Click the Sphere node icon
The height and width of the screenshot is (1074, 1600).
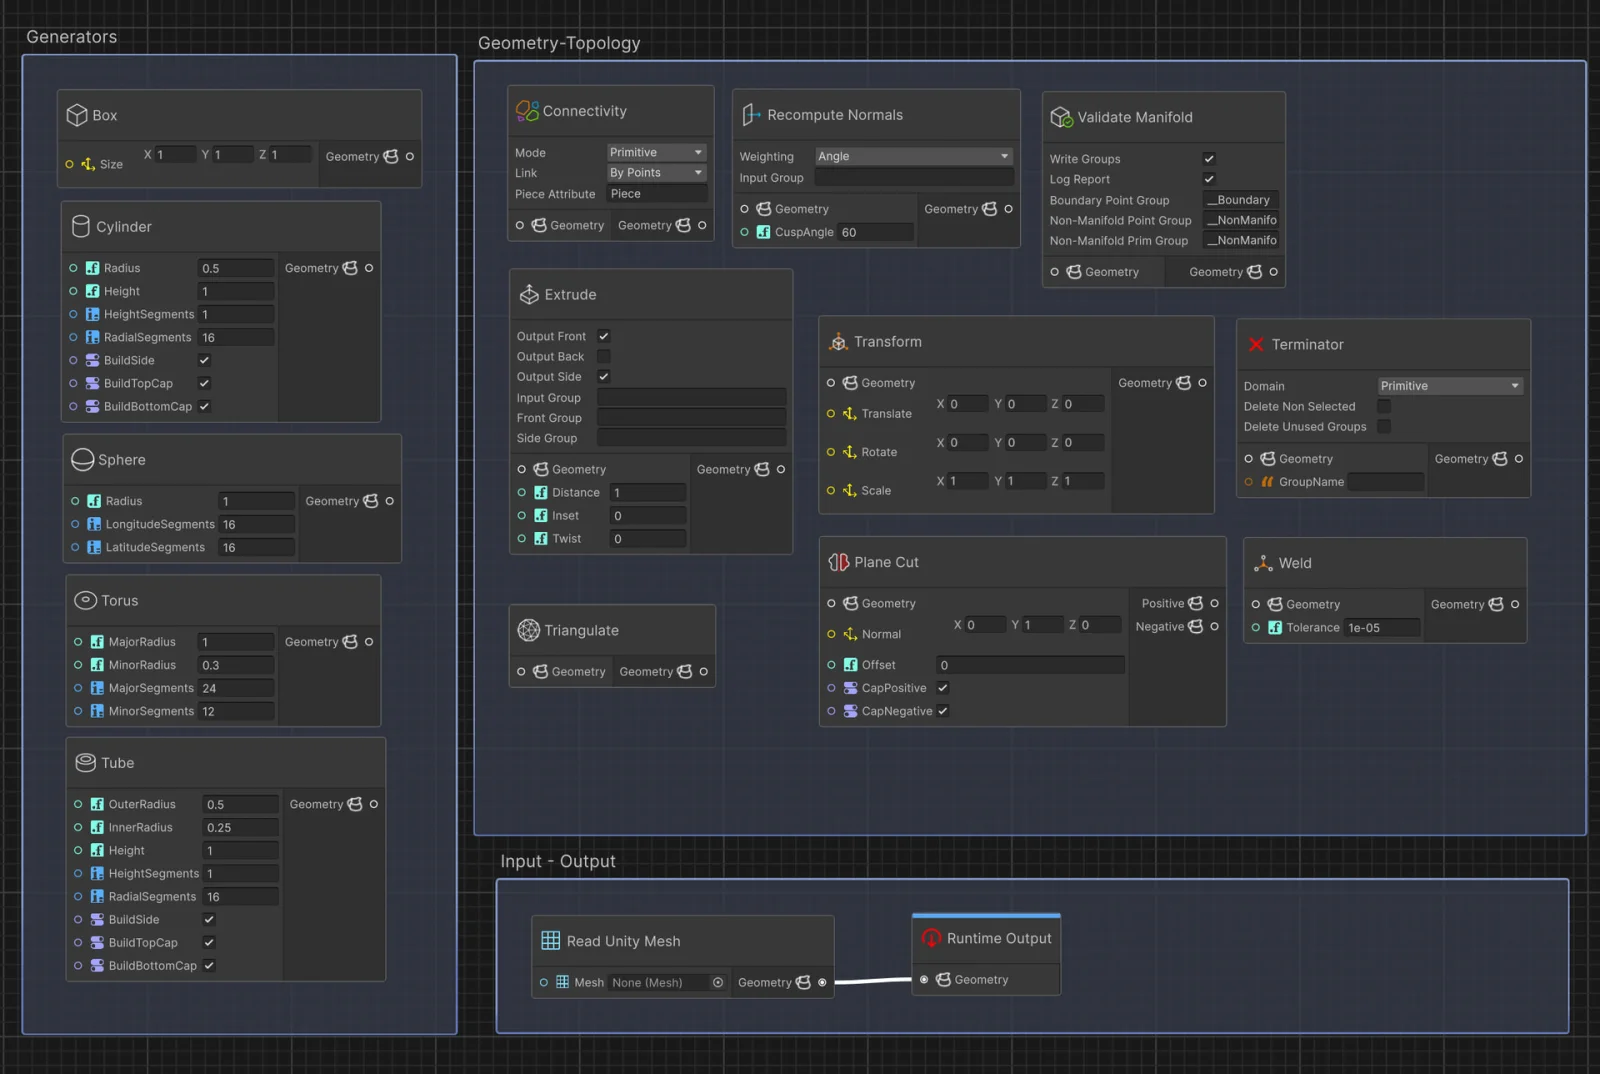coord(83,459)
